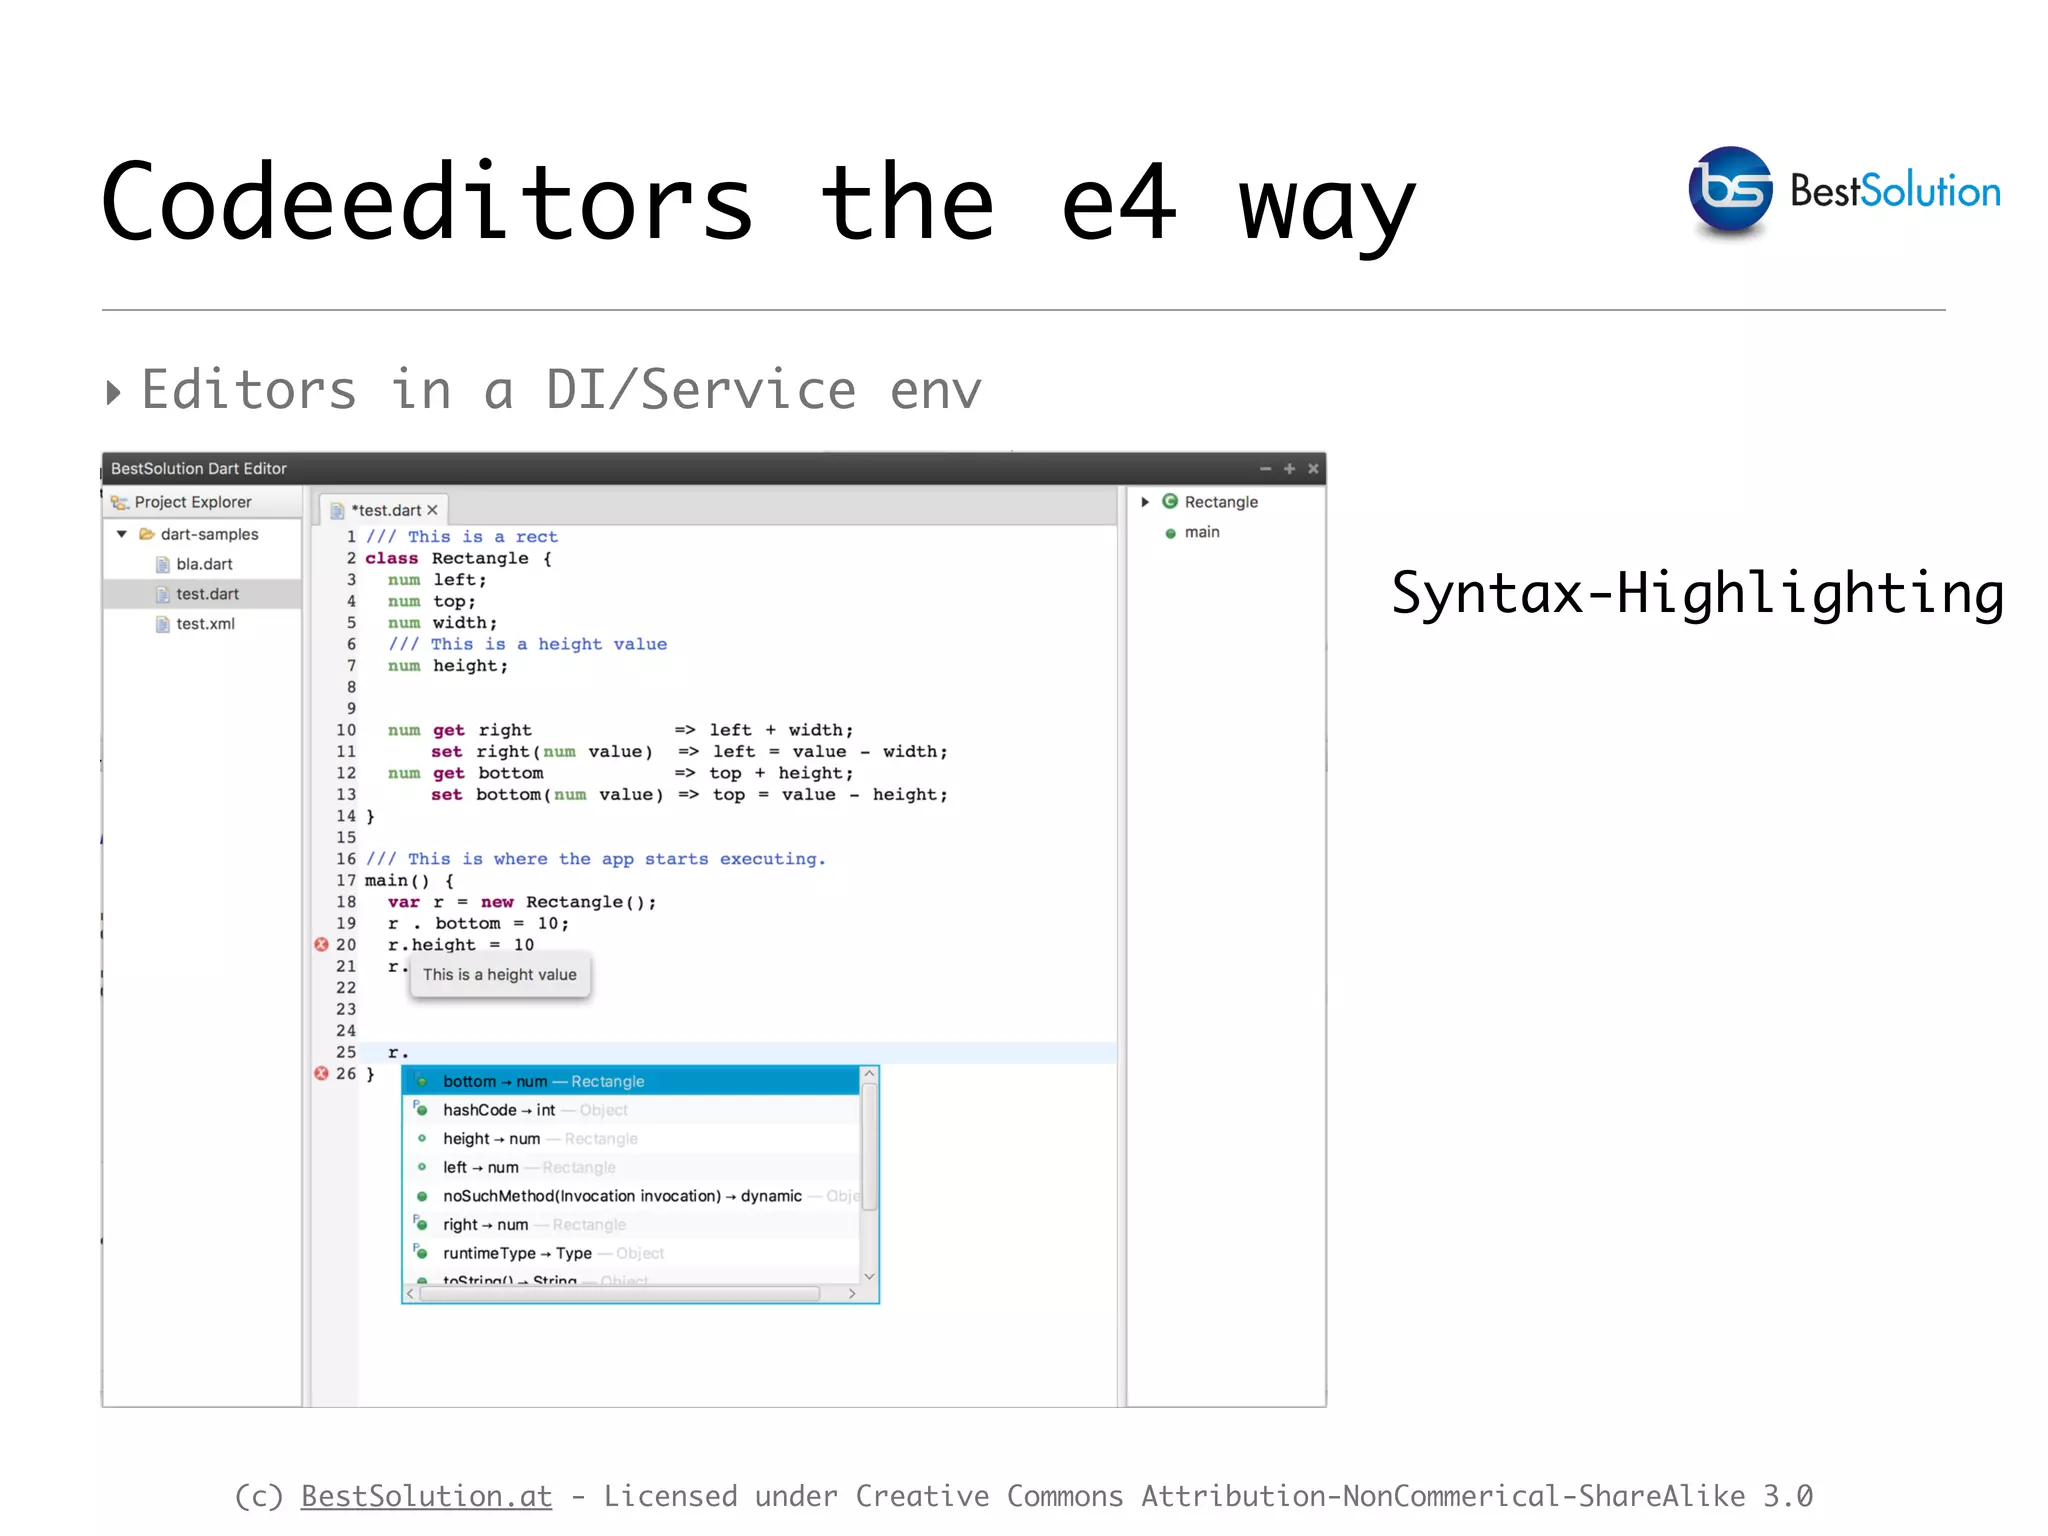
Task: Click horizontal scrollbar of completion list
Action: pyautogui.click(x=620, y=1294)
